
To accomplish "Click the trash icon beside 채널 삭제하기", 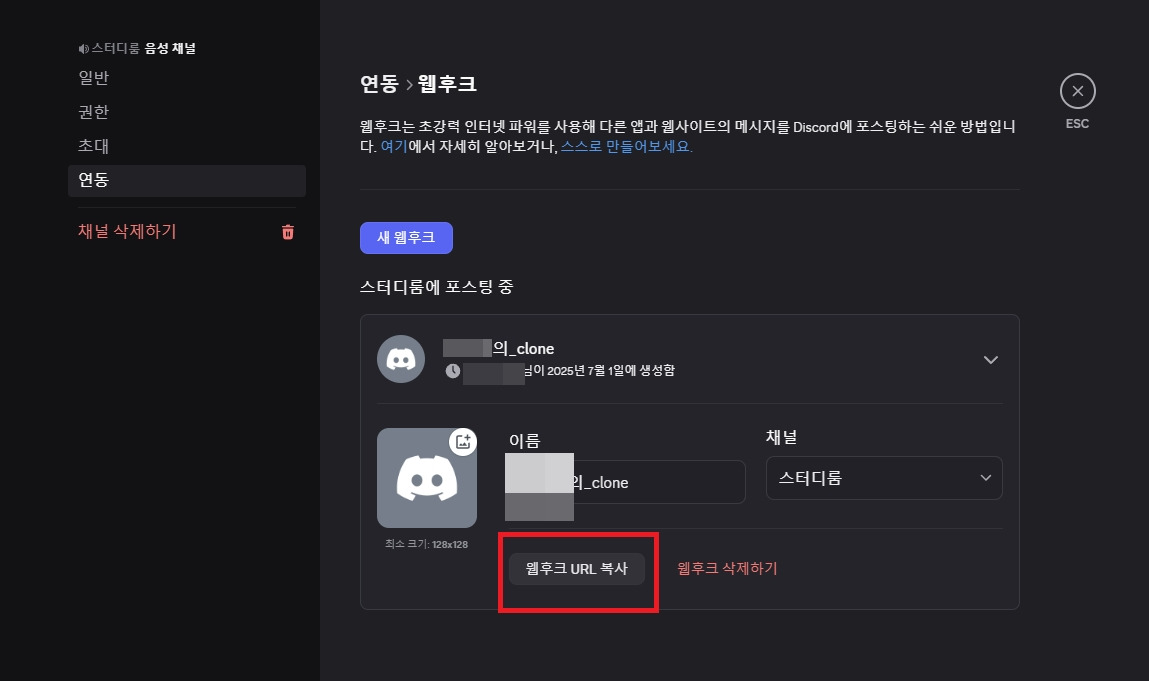I will (x=288, y=232).
